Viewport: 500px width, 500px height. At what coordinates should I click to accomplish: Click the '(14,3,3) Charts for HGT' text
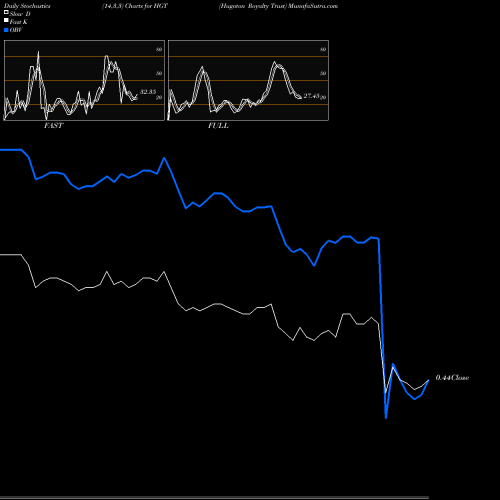coord(135,6)
